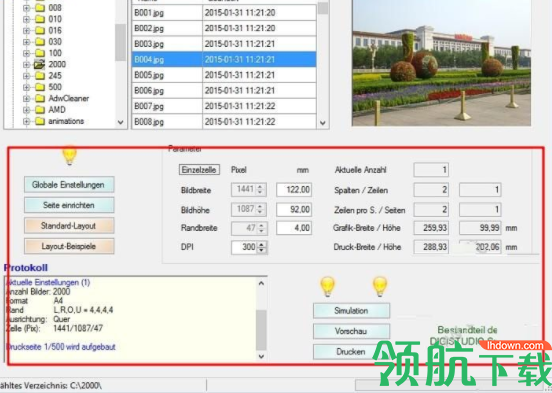The height and width of the screenshot is (393, 552).
Task: Click the rightmost lightbulb hint near Simulation
Action: point(380,286)
